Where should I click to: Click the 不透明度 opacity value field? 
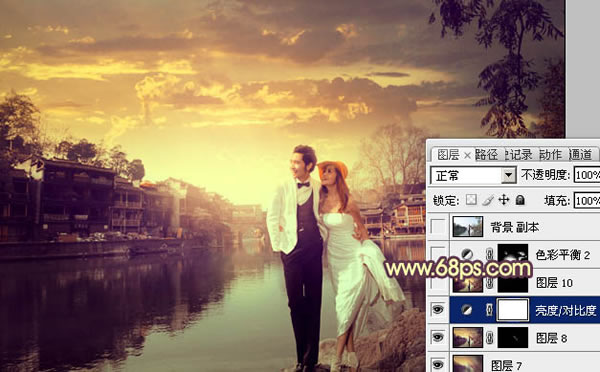(587, 175)
